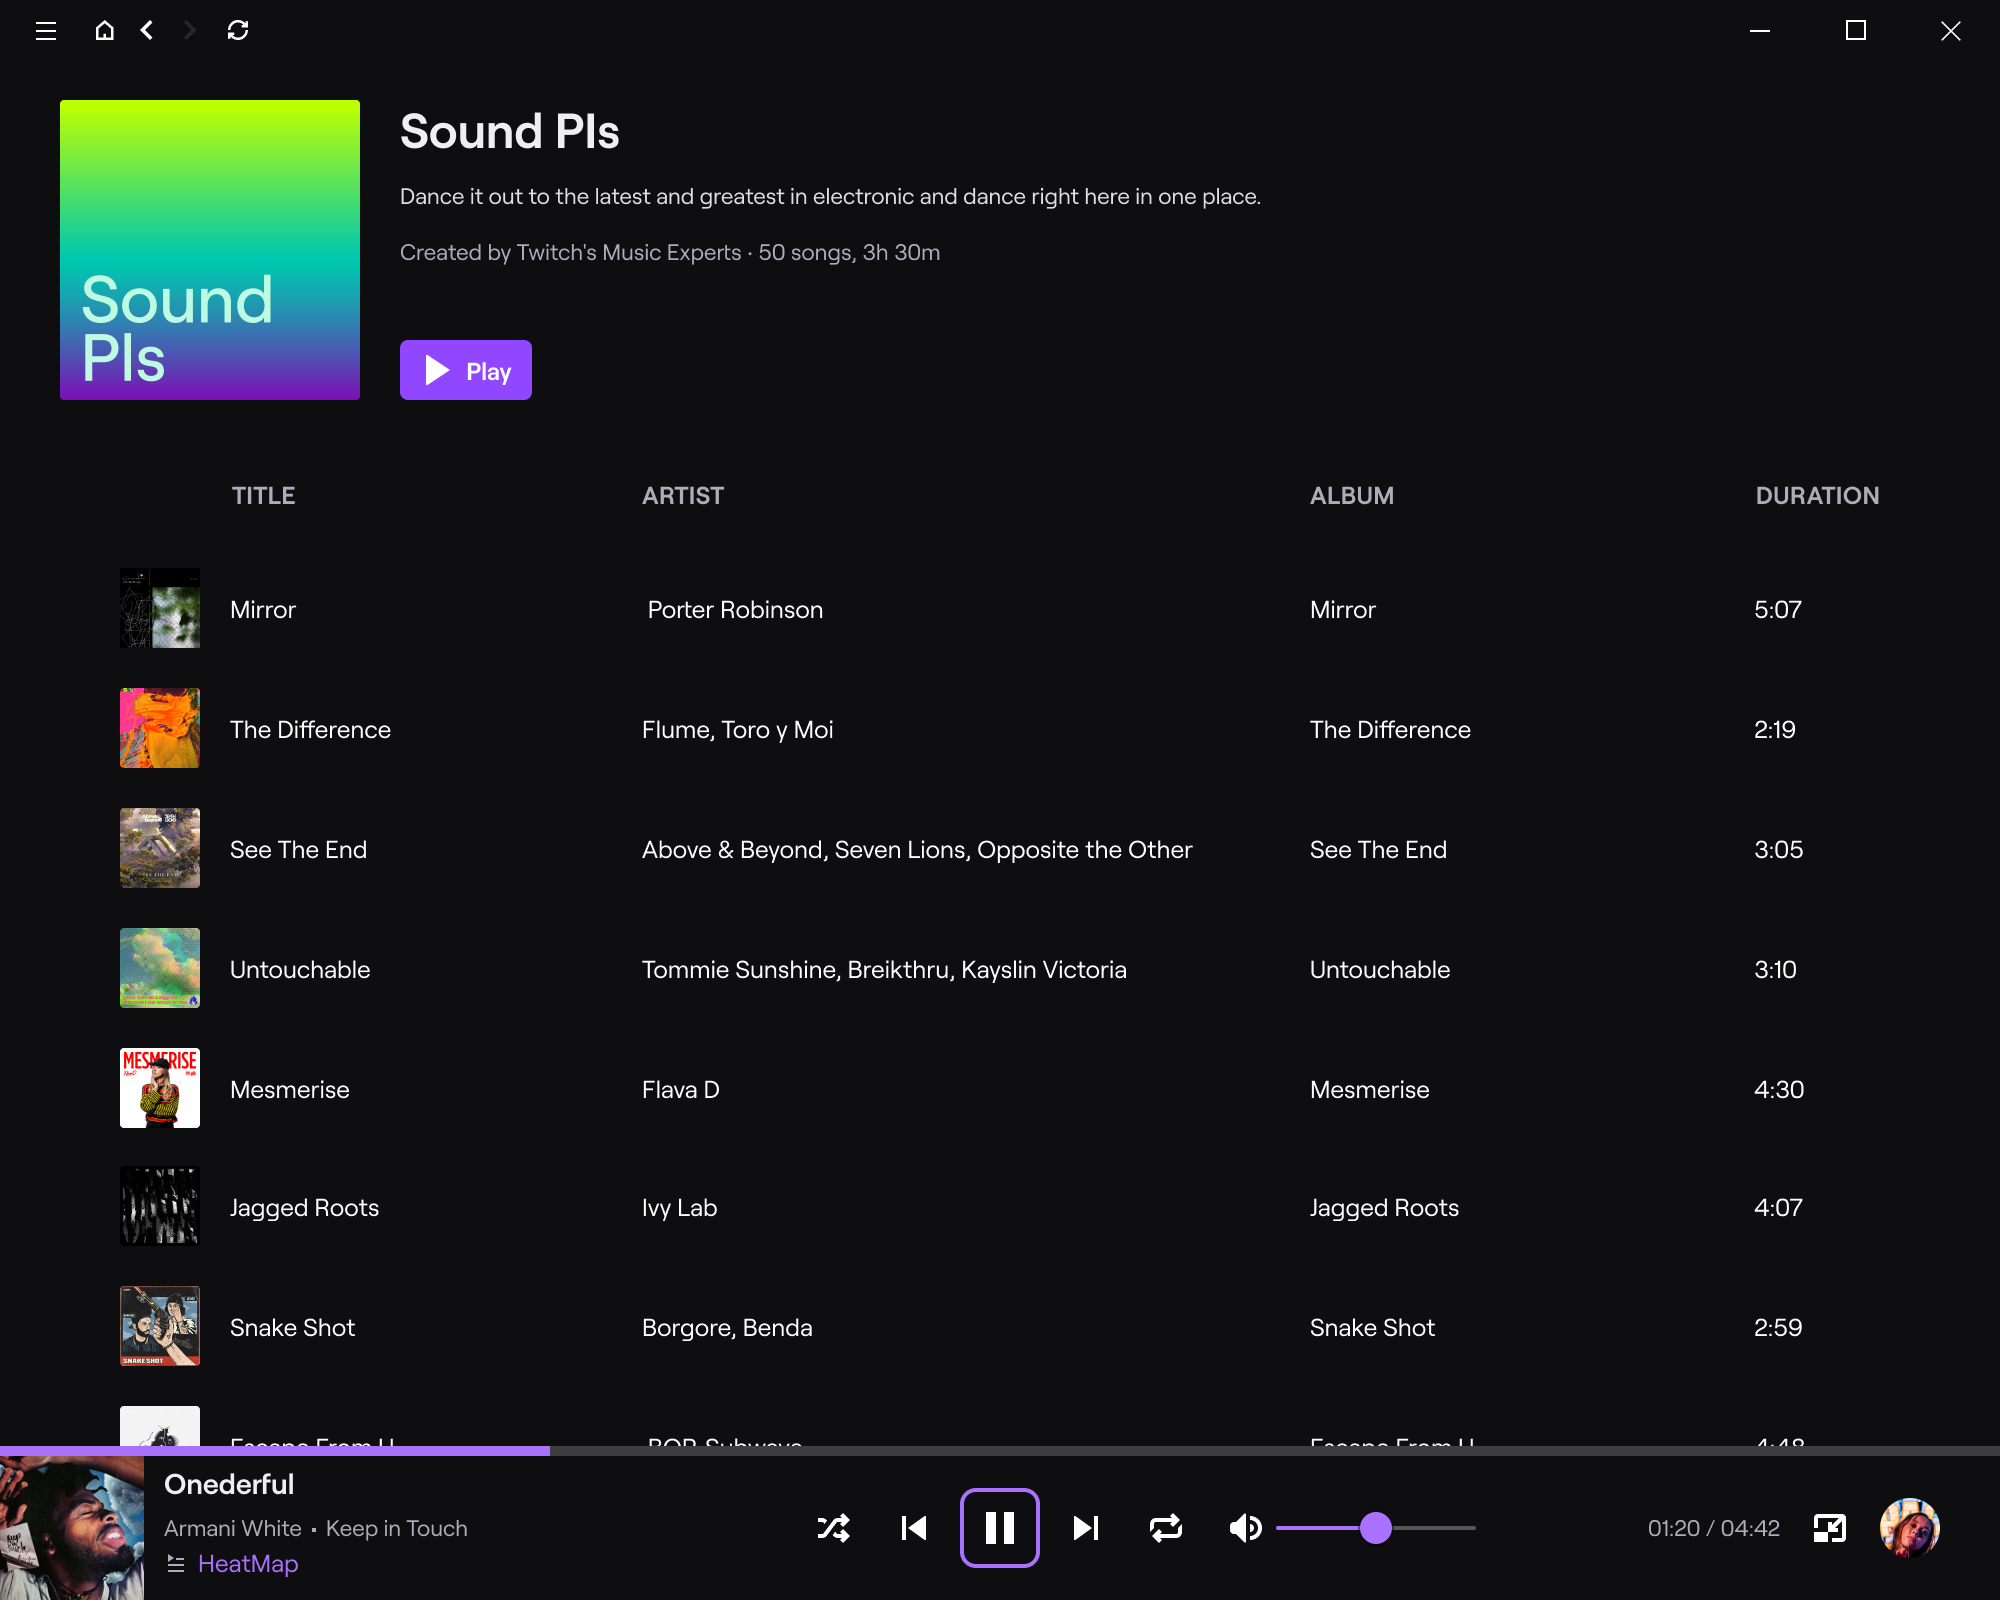Image resolution: width=2000 pixels, height=1600 pixels.
Task: Refresh the page with the reload icon
Action: click(239, 31)
